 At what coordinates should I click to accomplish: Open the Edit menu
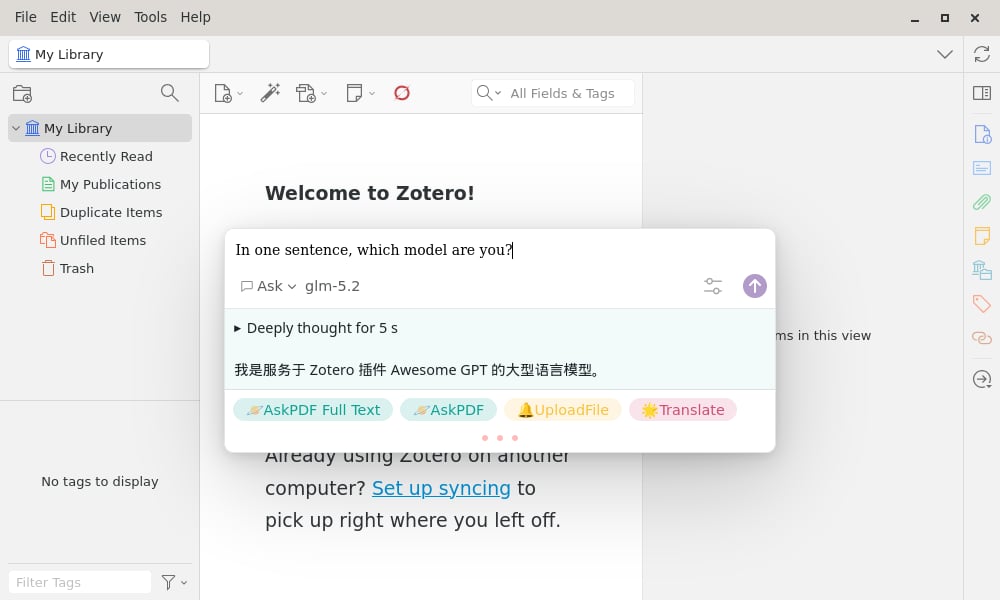(x=63, y=17)
